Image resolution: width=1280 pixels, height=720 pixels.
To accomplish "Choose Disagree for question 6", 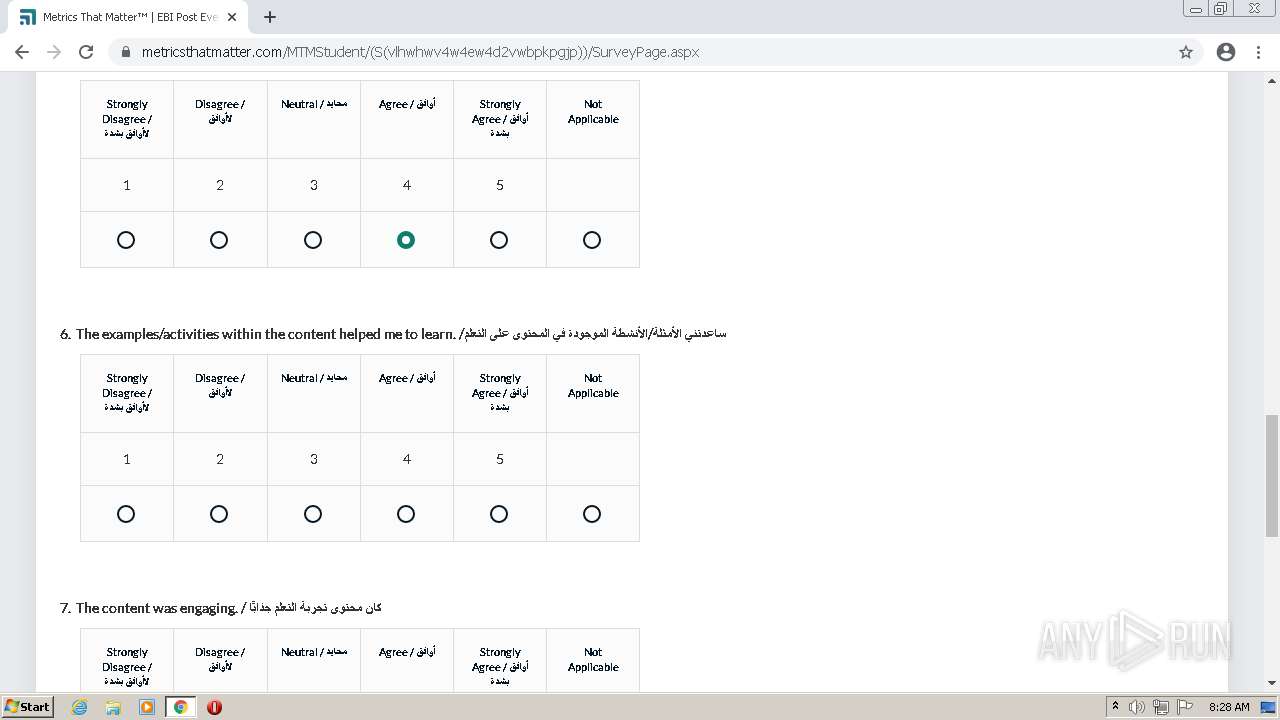I will (x=219, y=514).
